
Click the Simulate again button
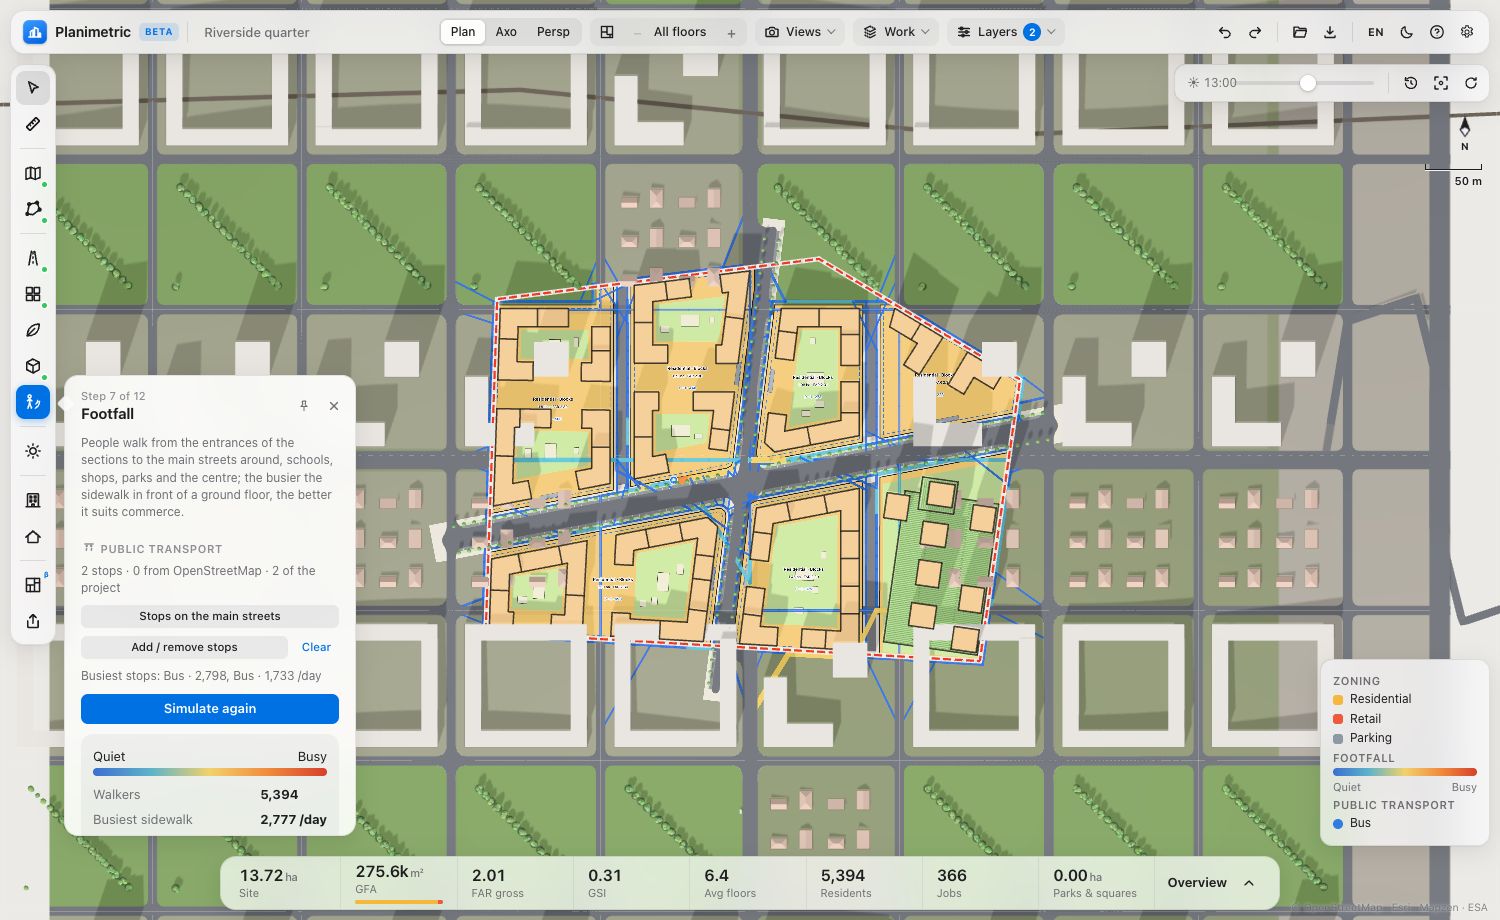coord(210,709)
